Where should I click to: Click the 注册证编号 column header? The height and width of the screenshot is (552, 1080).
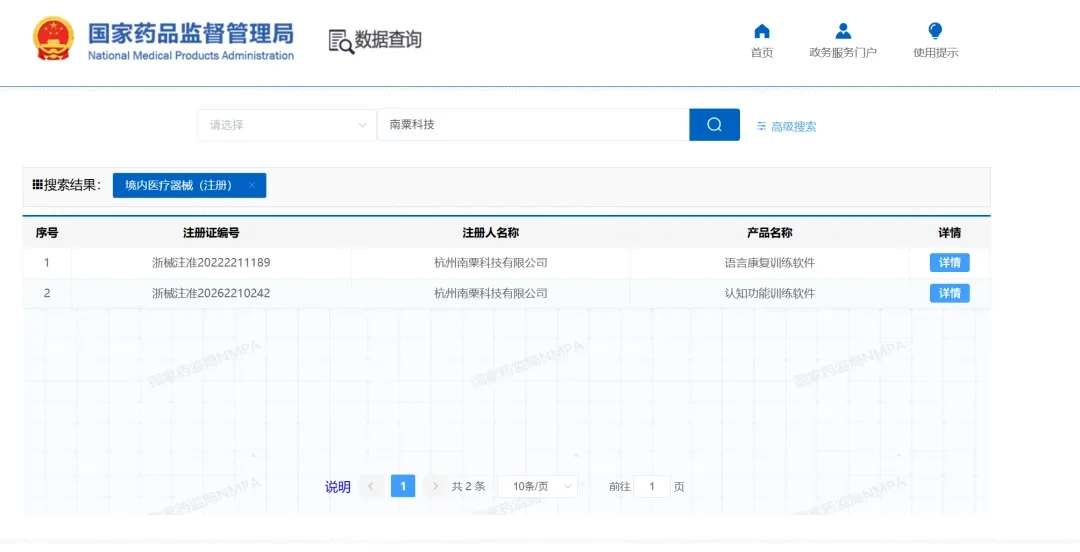(x=211, y=233)
